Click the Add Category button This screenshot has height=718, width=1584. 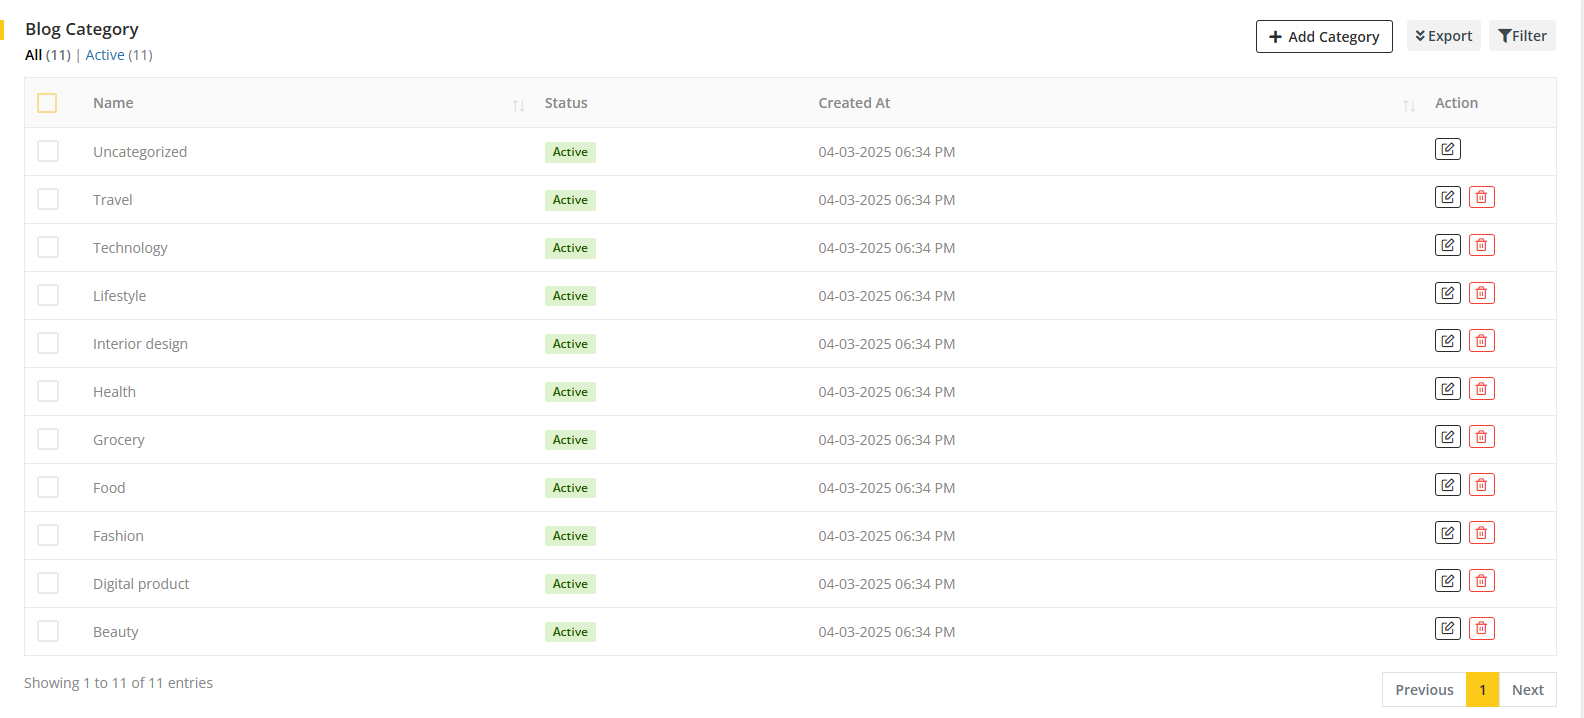coord(1323,37)
